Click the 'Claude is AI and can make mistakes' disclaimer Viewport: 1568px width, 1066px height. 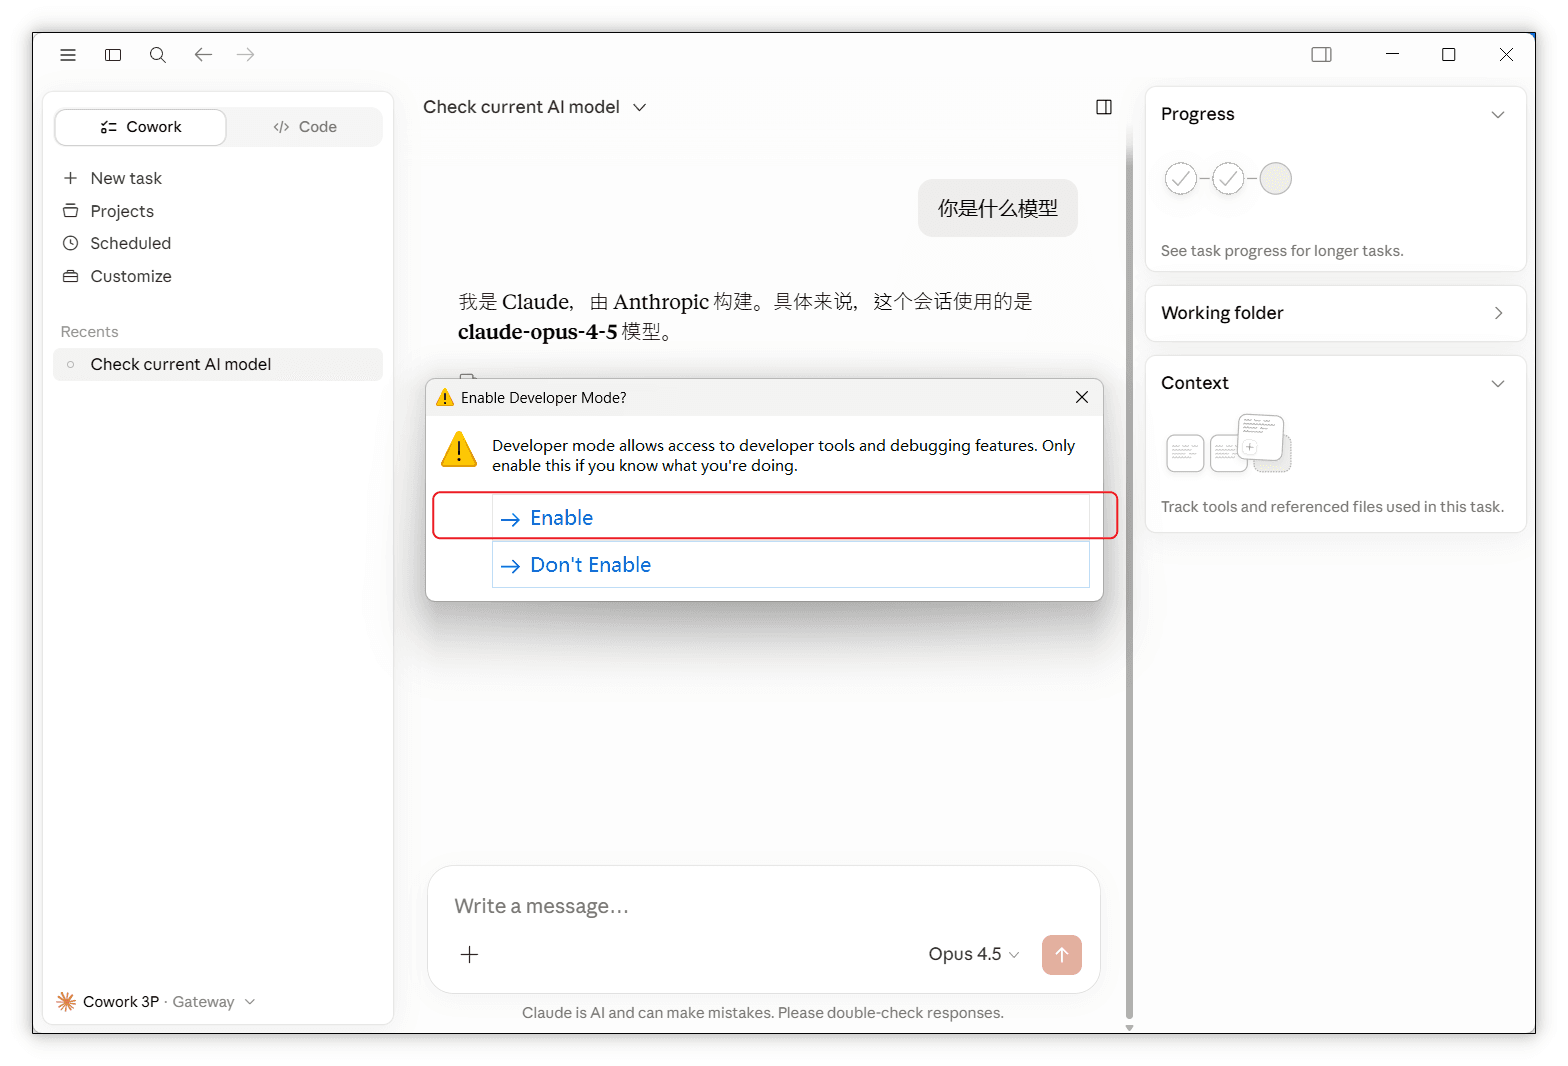(x=762, y=1013)
